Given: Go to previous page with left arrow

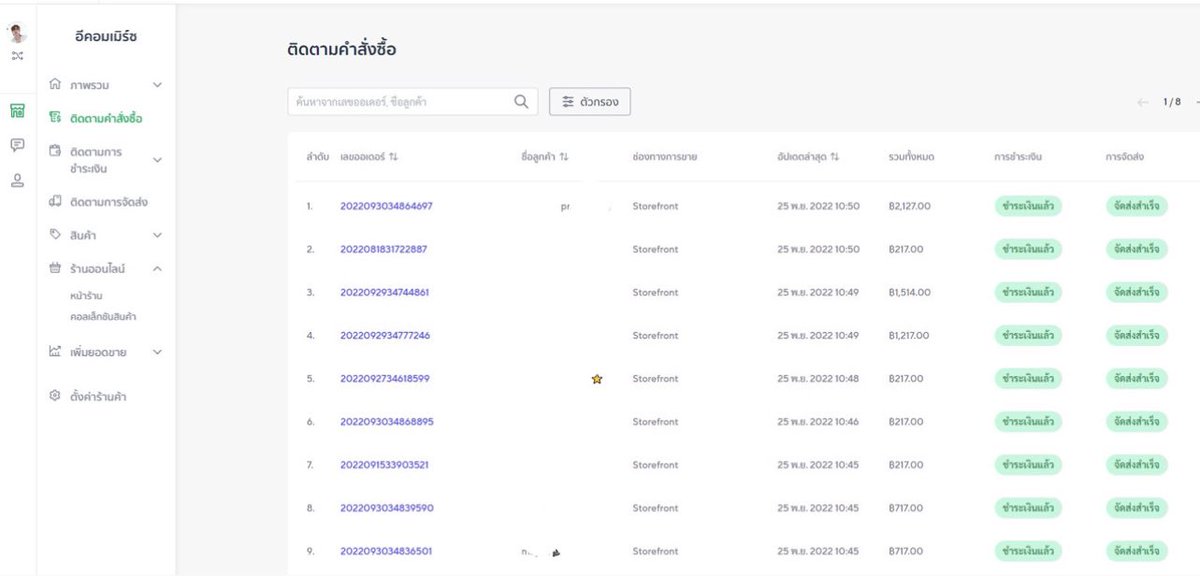Looking at the screenshot, I should point(1143,102).
